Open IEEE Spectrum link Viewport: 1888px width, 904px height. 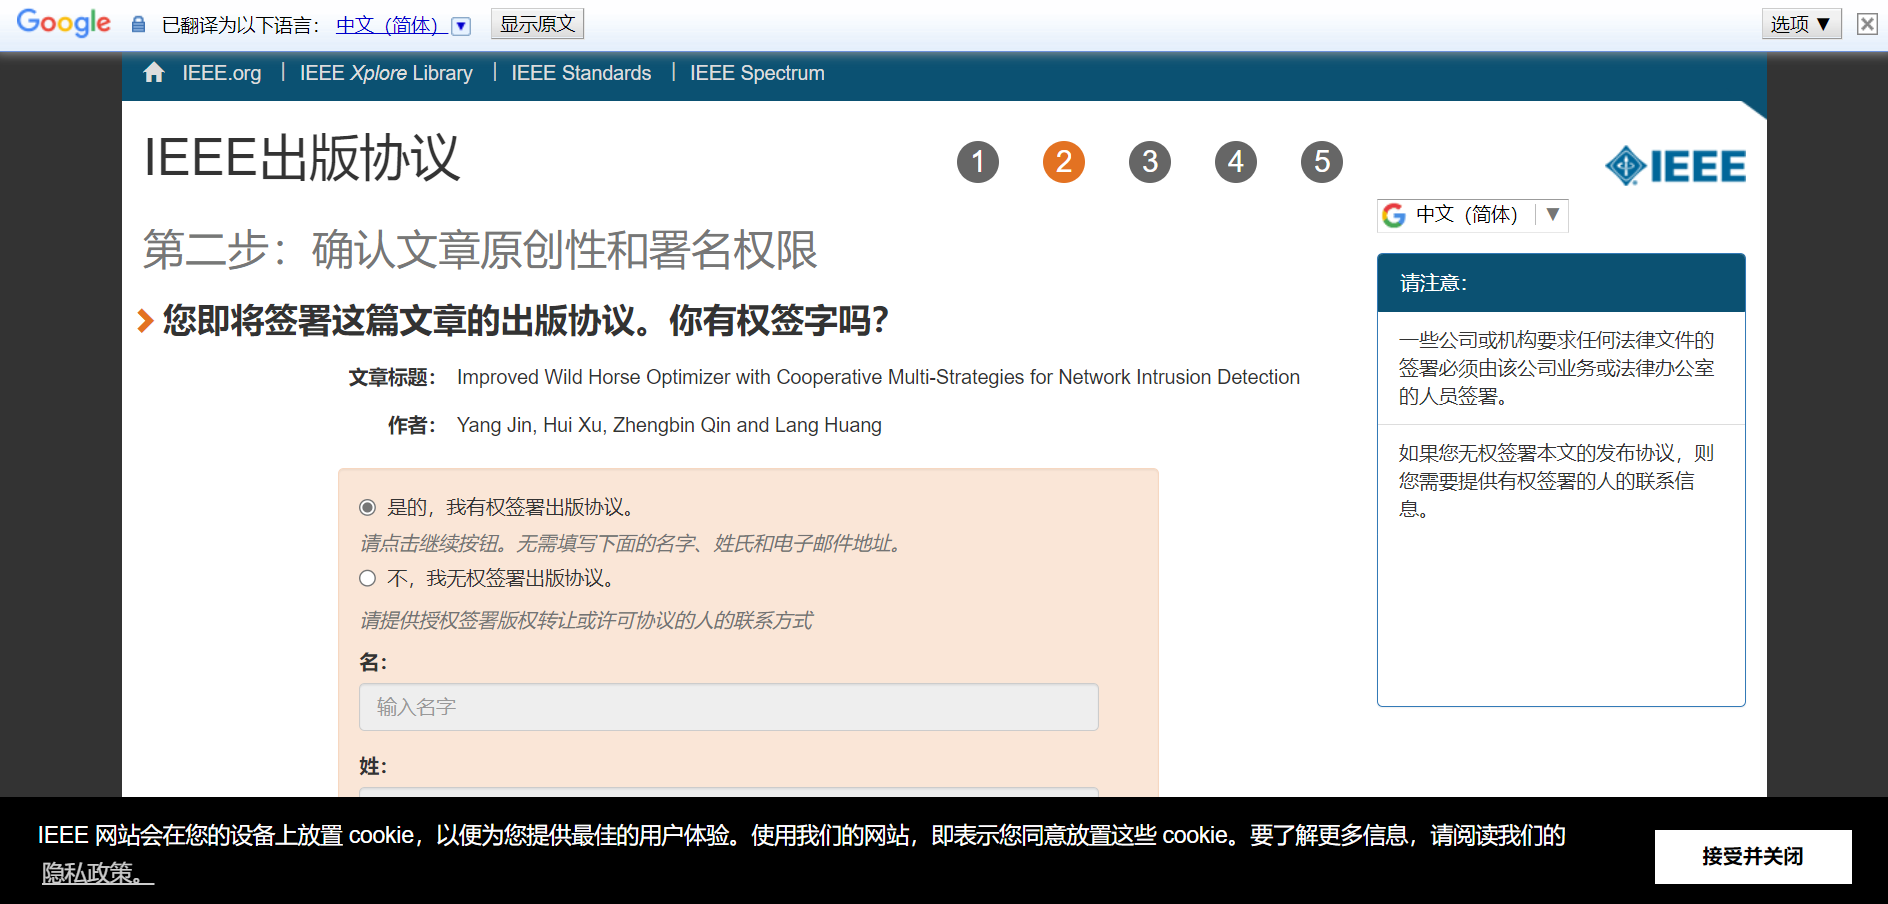(757, 73)
